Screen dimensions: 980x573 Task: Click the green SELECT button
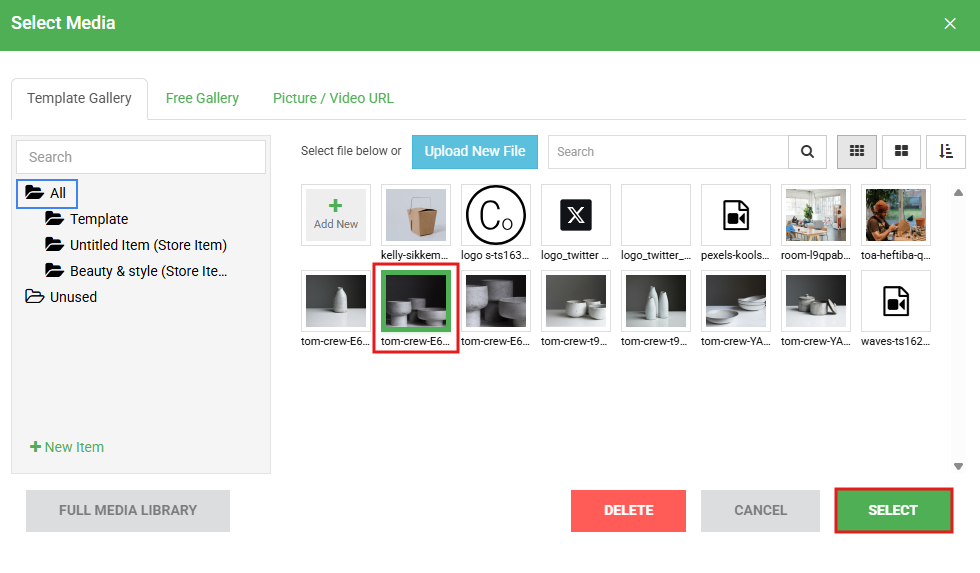(892, 510)
